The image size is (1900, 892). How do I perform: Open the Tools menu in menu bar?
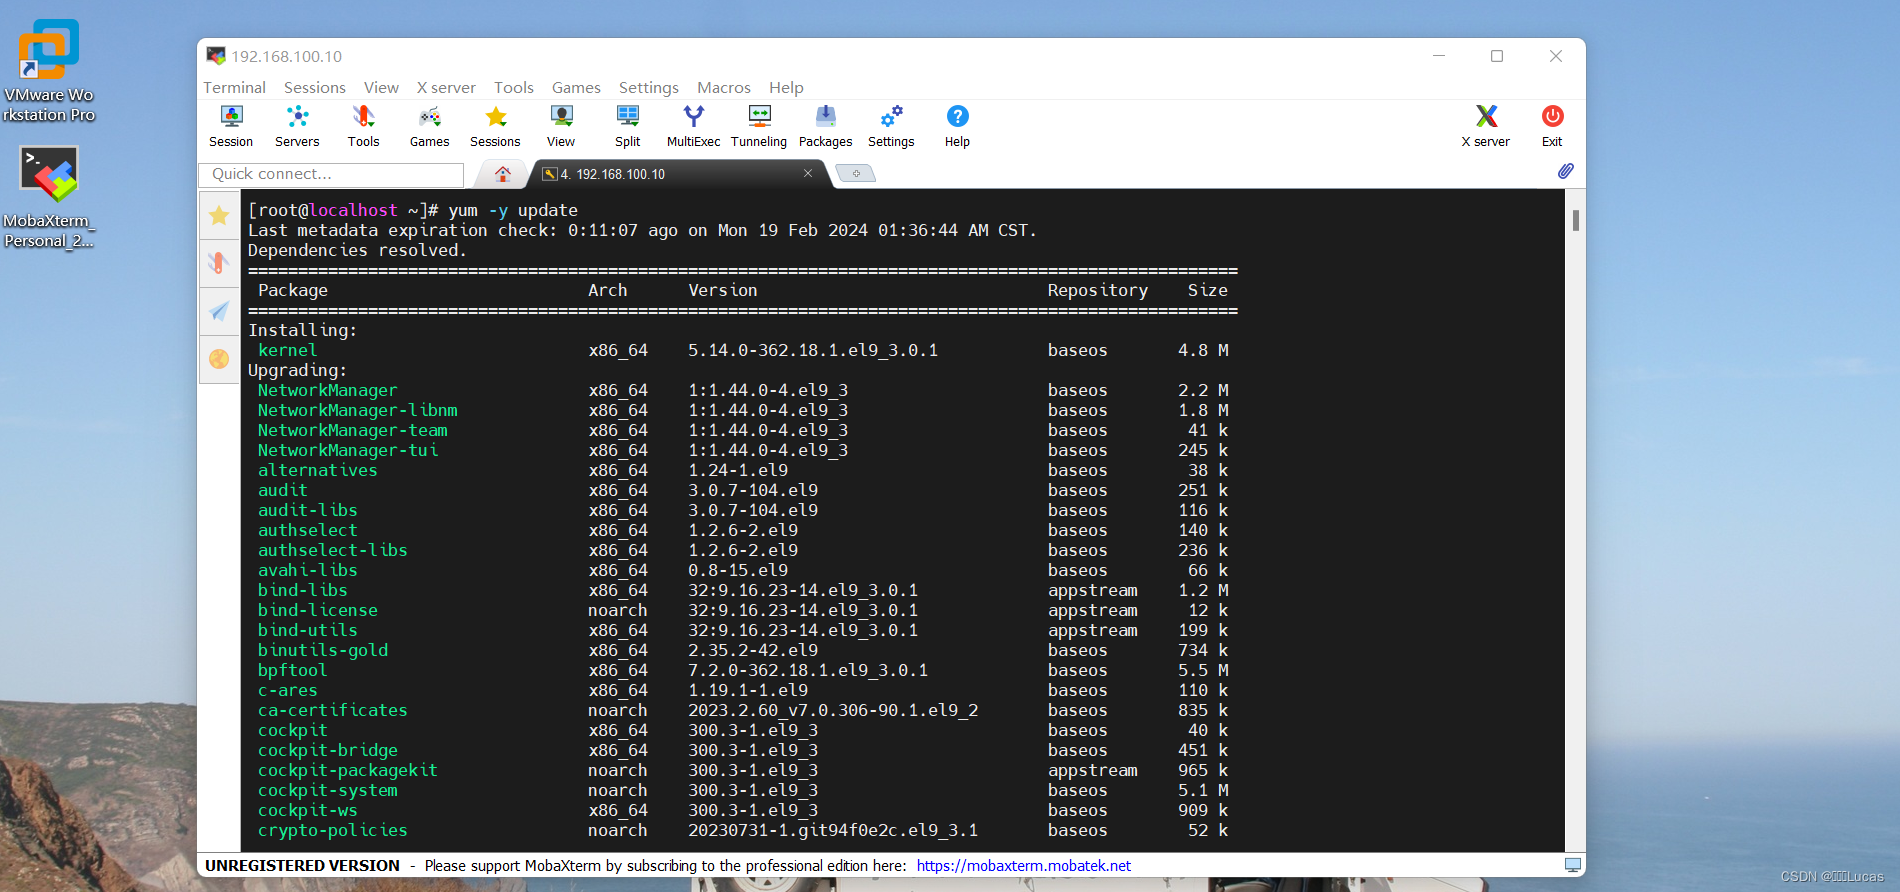click(514, 88)
